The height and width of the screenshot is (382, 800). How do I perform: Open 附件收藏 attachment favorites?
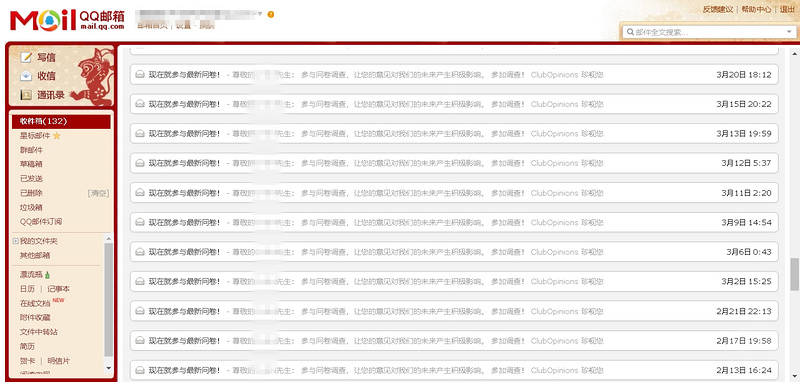35,318
